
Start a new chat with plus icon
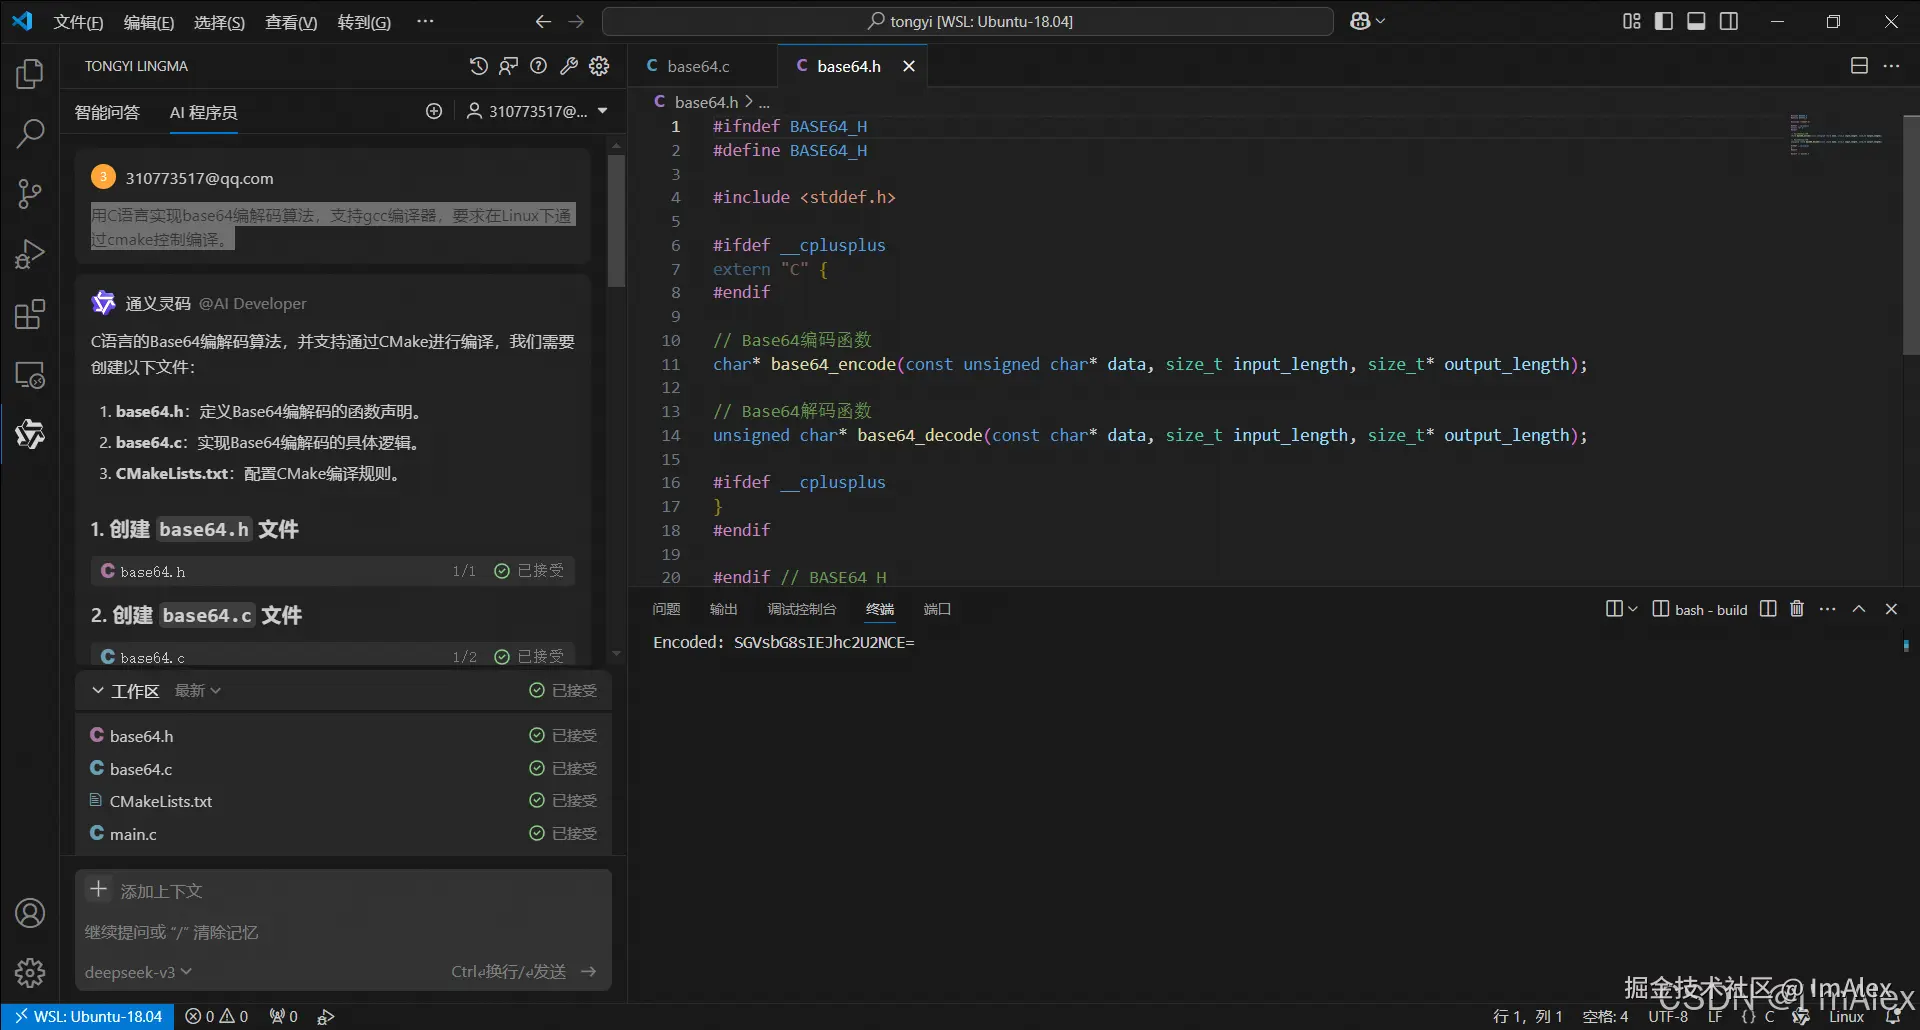tap(434, 111)
